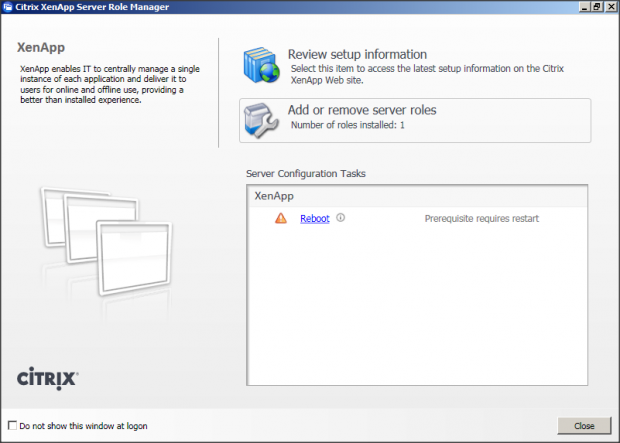Click the Citrix app icon in title bar

8,7
